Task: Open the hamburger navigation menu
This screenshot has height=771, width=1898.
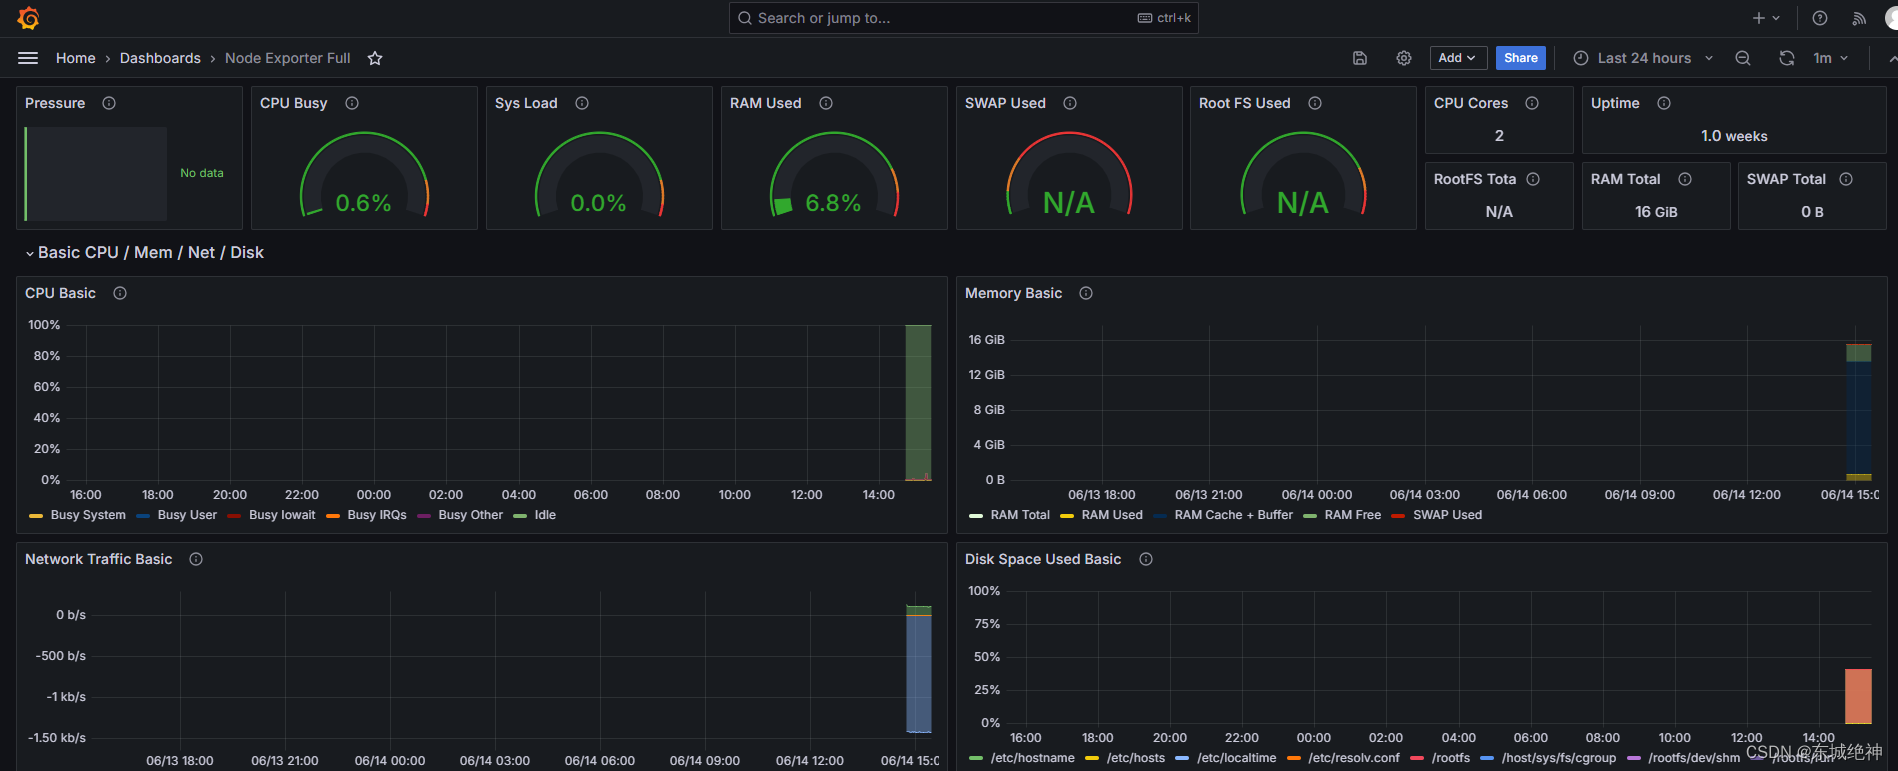Action: 28,58
